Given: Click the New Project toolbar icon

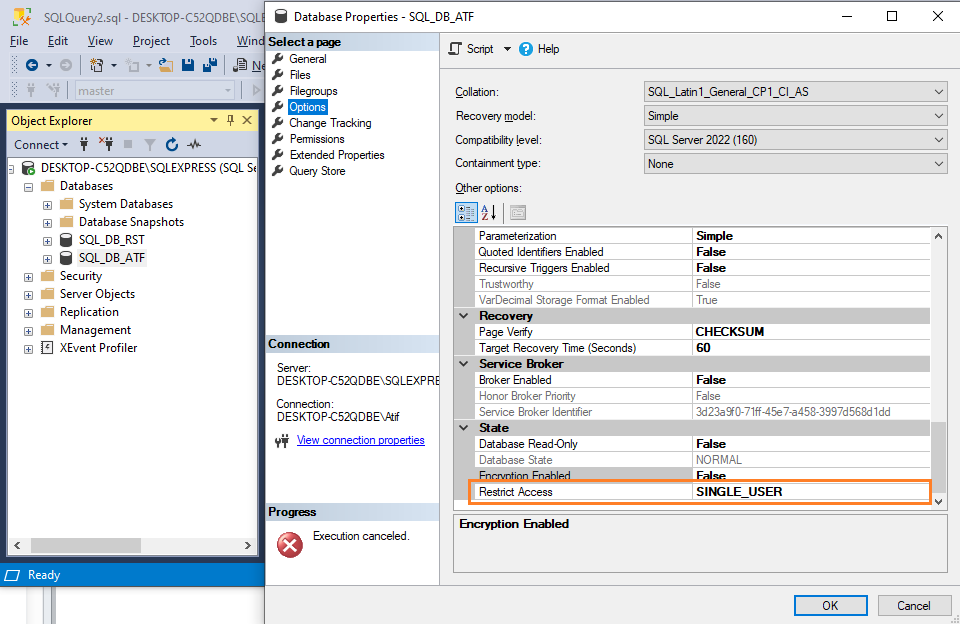Looking at the screenshot, I should (96, 65).
